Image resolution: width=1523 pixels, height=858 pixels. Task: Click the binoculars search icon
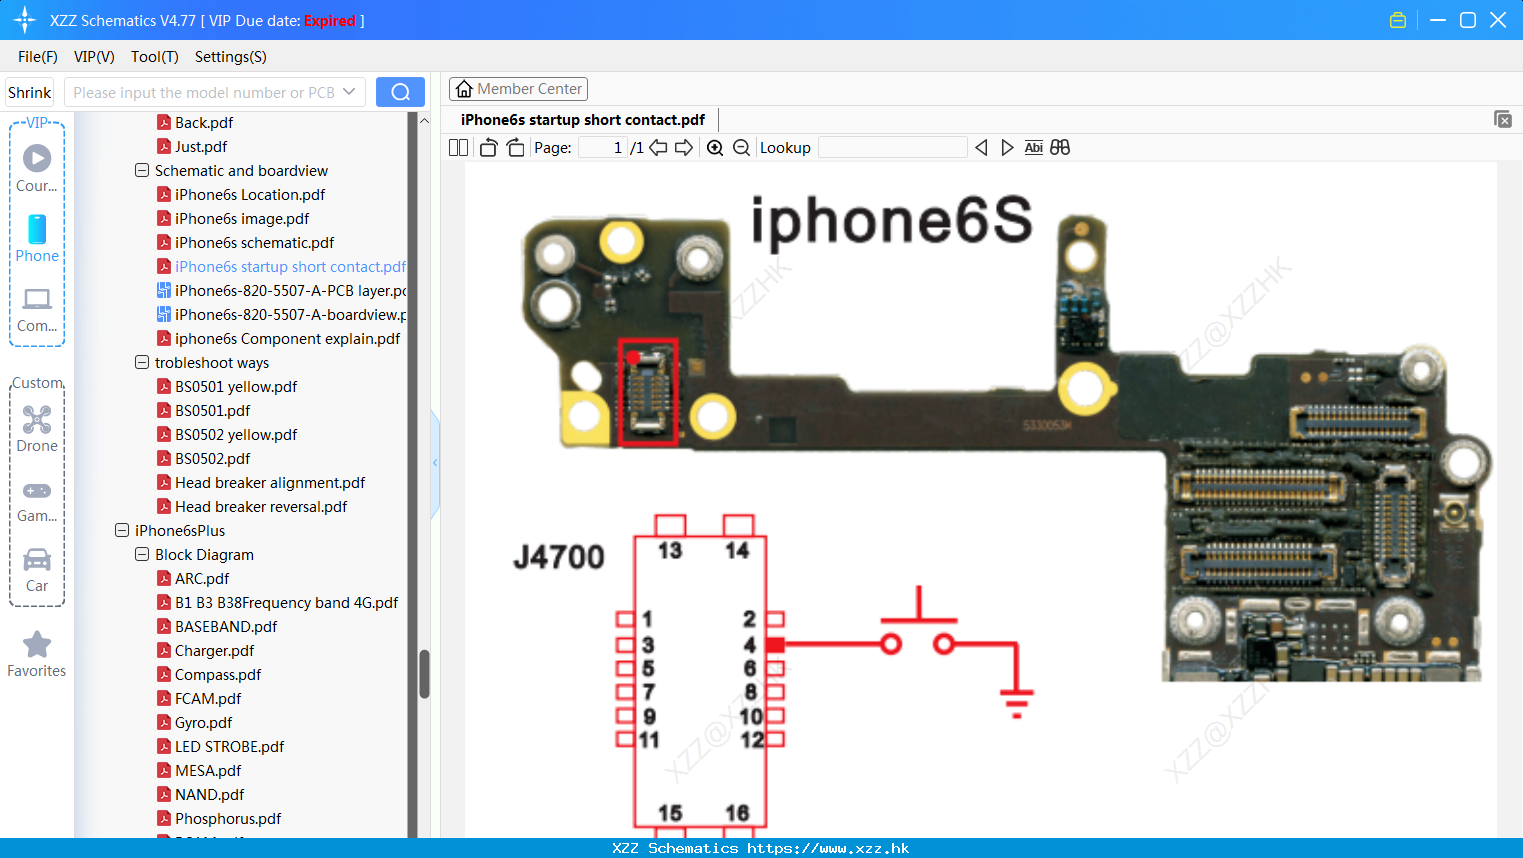pyautogui.click(x=1060, y=147)
